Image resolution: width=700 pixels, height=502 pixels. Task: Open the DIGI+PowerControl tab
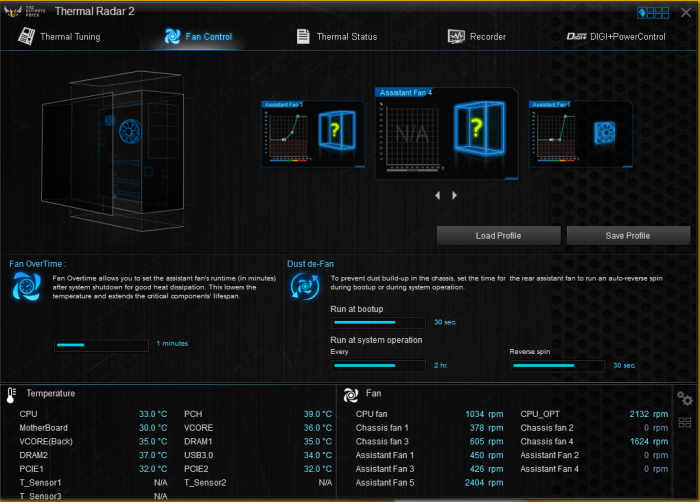tap(616, 37)
